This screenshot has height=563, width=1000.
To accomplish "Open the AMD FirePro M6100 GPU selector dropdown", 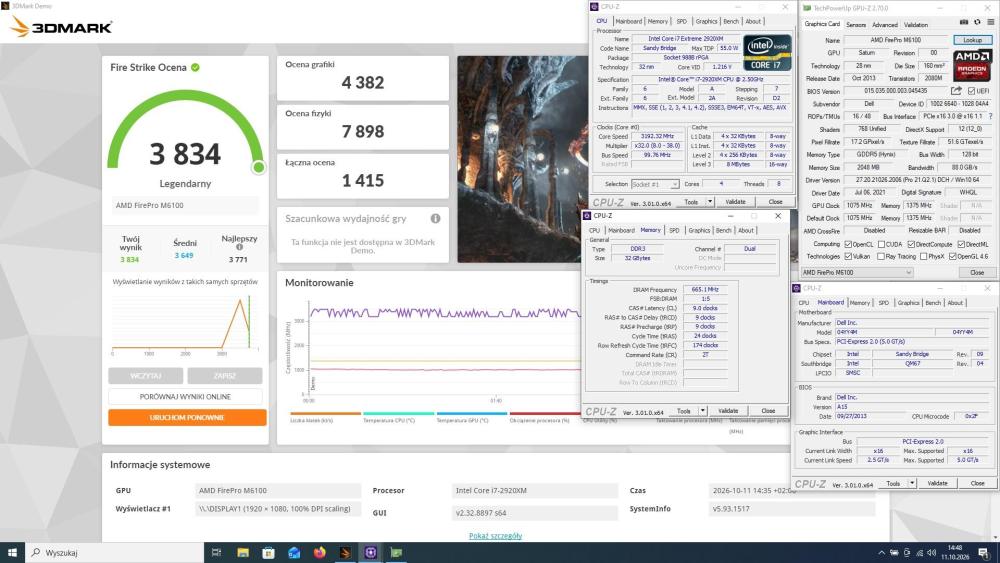I will click(857, 272).
